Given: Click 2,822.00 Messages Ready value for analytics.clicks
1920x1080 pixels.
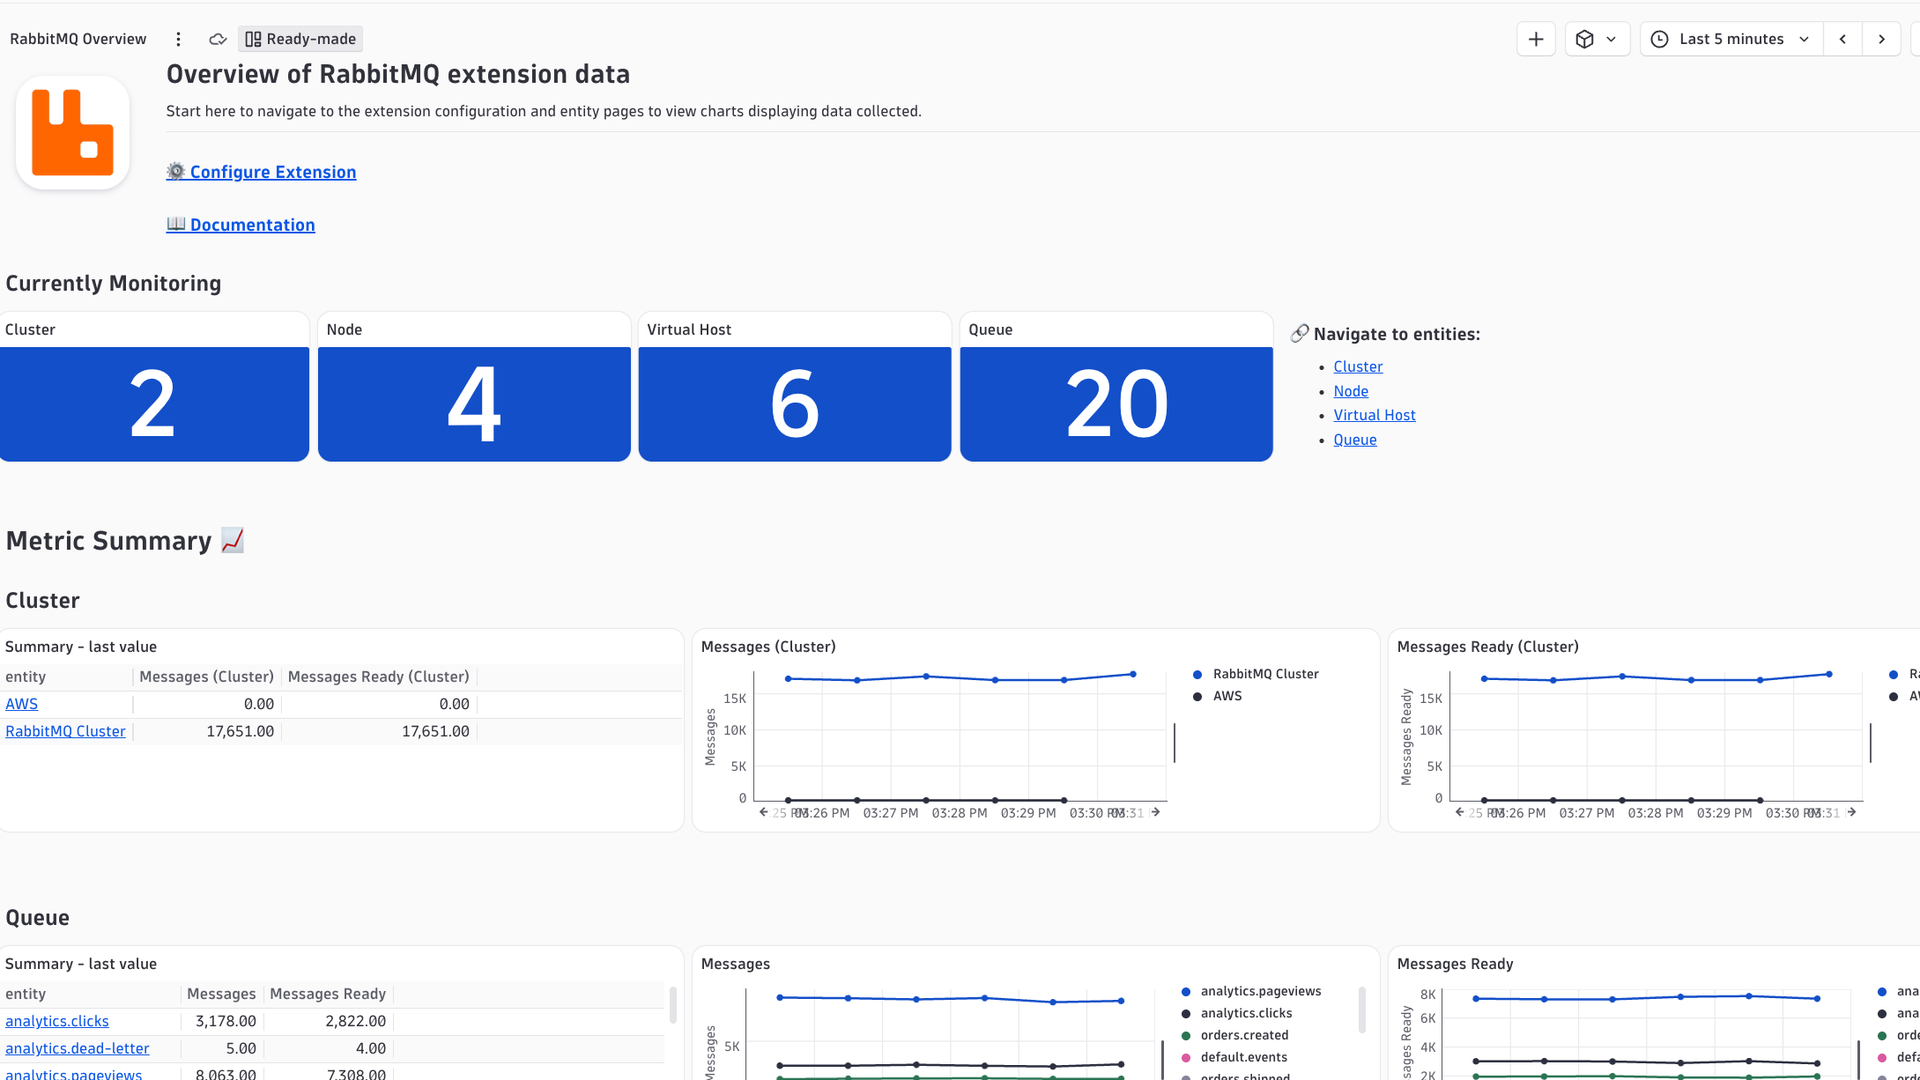Looking at the screenshot, I should 355,1021.
